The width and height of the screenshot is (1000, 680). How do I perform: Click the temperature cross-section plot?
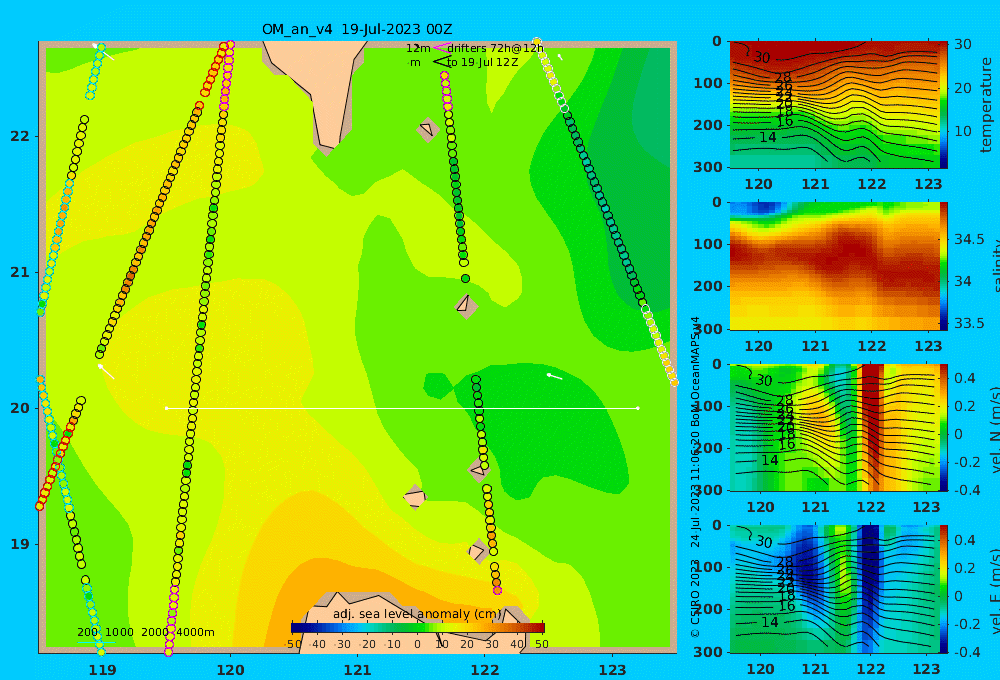click(x=834, y=105)
